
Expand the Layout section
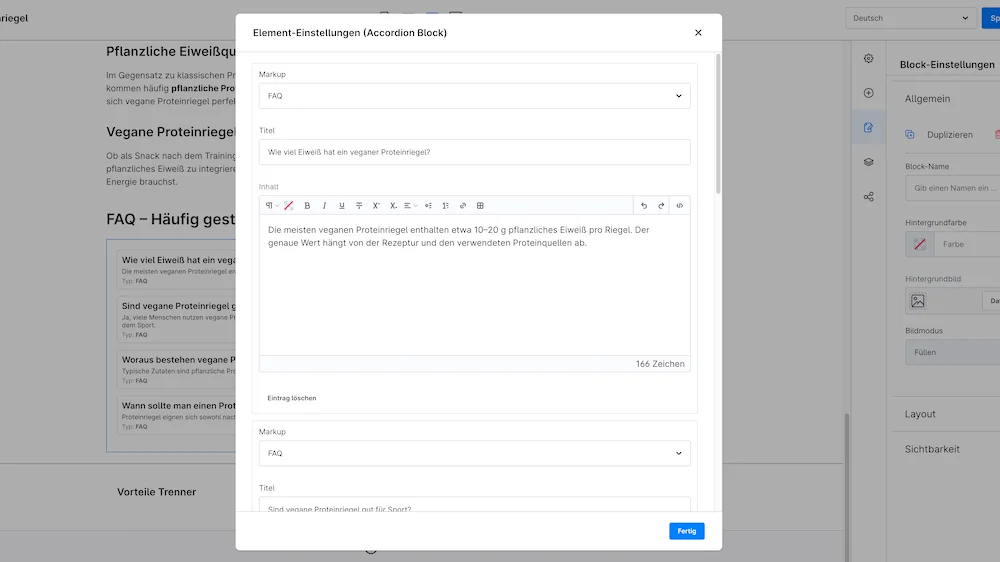coord(920,414)
